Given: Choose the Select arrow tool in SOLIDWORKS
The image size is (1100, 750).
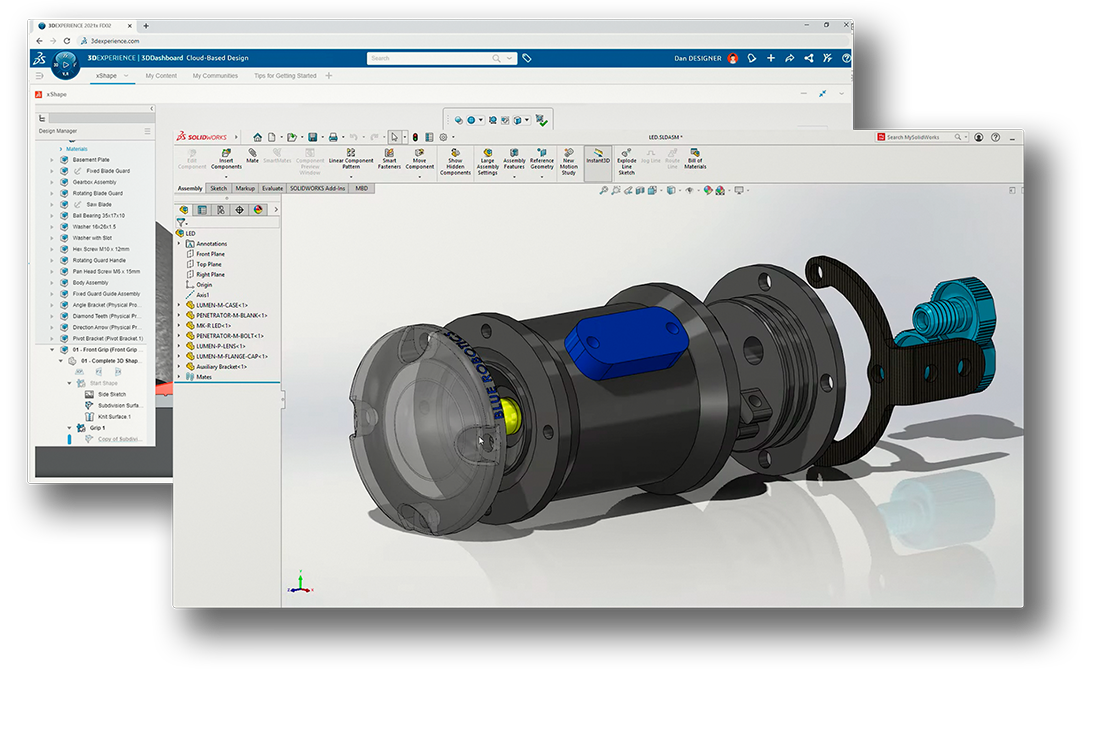Looking at the screenshot, I should click(395, 138).
